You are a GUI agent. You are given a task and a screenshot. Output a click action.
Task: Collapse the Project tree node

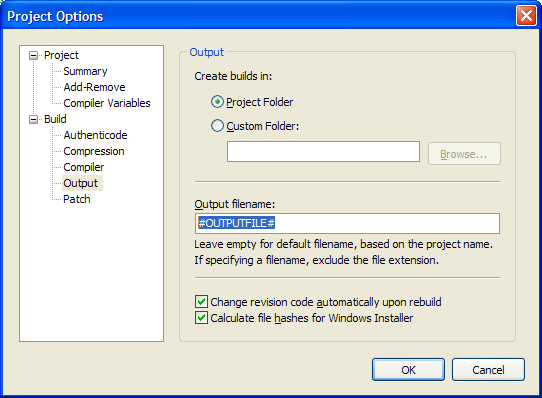(x=33, y=55)
